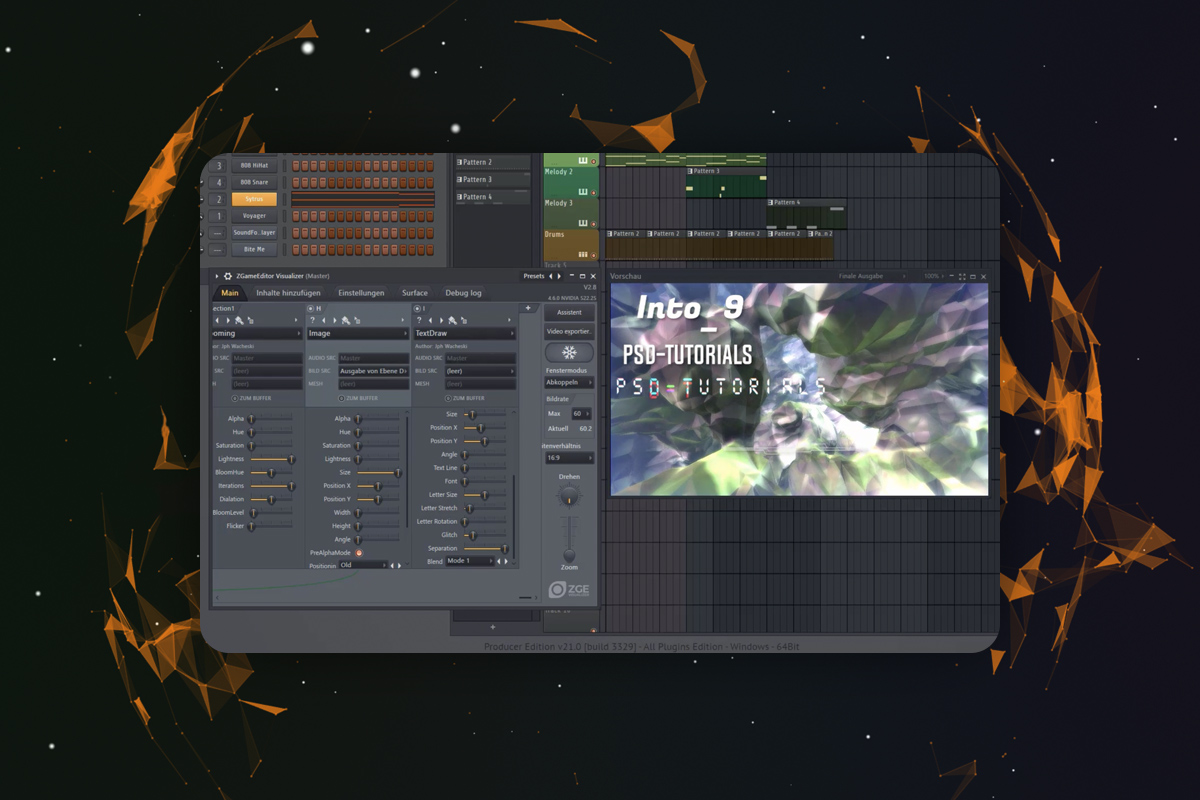Open the Bildrate Max 60 dropdown
1200x800 pixels.
[581, 413]
